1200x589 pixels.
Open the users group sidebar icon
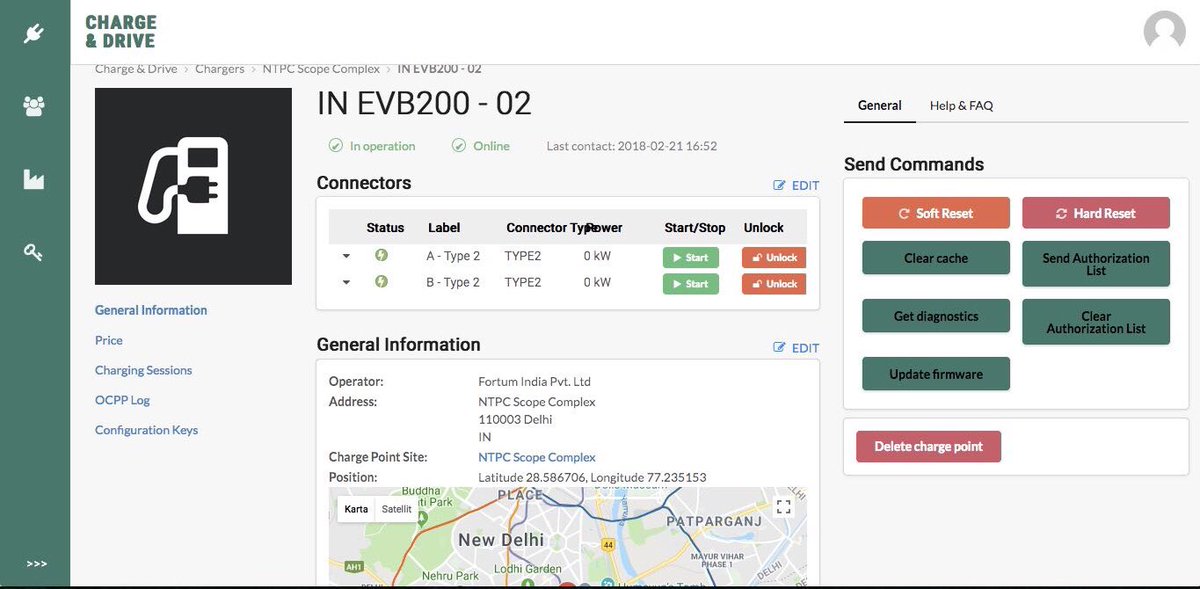(34, 106)
